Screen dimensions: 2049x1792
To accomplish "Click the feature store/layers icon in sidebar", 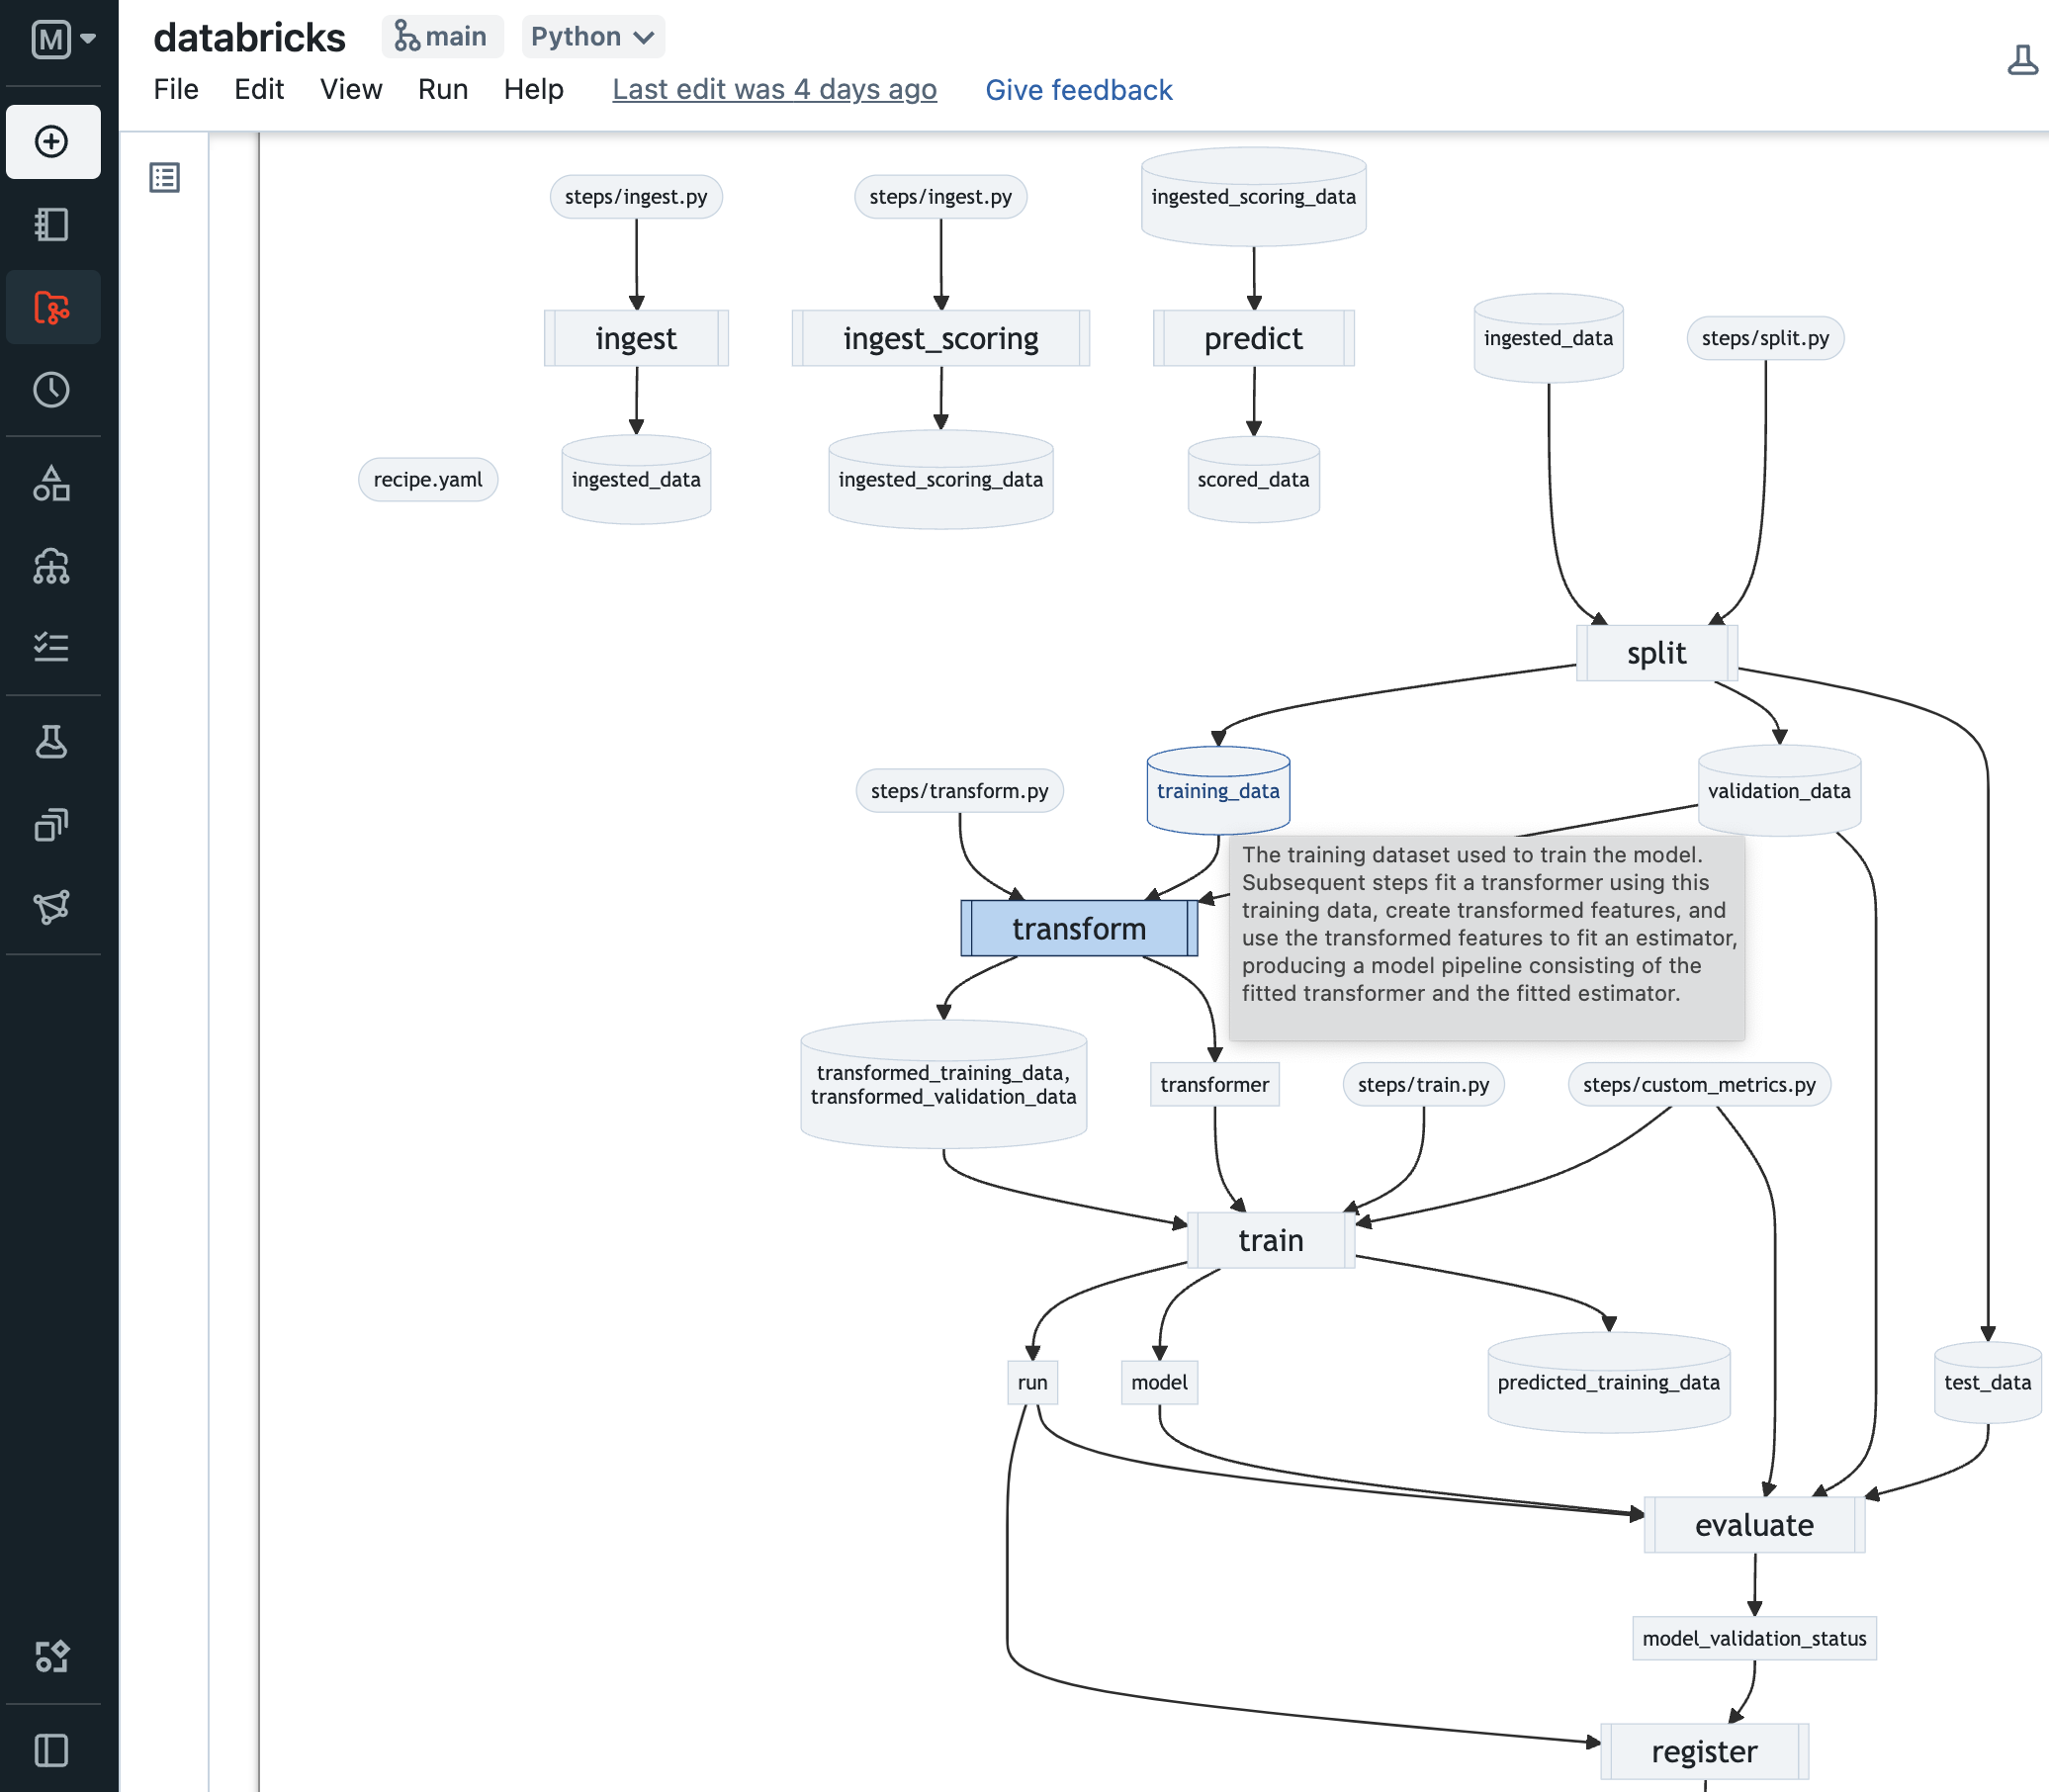I will pyautogui.click(x=50, y=821).
